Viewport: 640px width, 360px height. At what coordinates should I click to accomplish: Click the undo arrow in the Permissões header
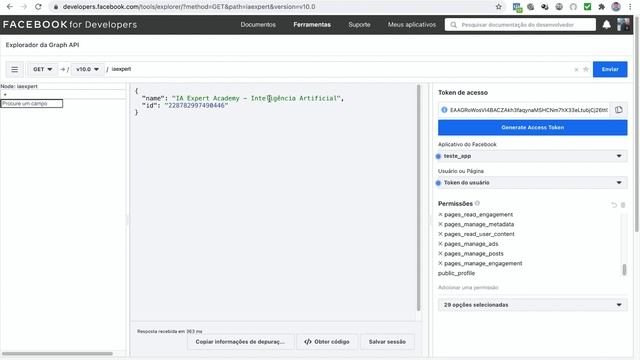[614, 205]
